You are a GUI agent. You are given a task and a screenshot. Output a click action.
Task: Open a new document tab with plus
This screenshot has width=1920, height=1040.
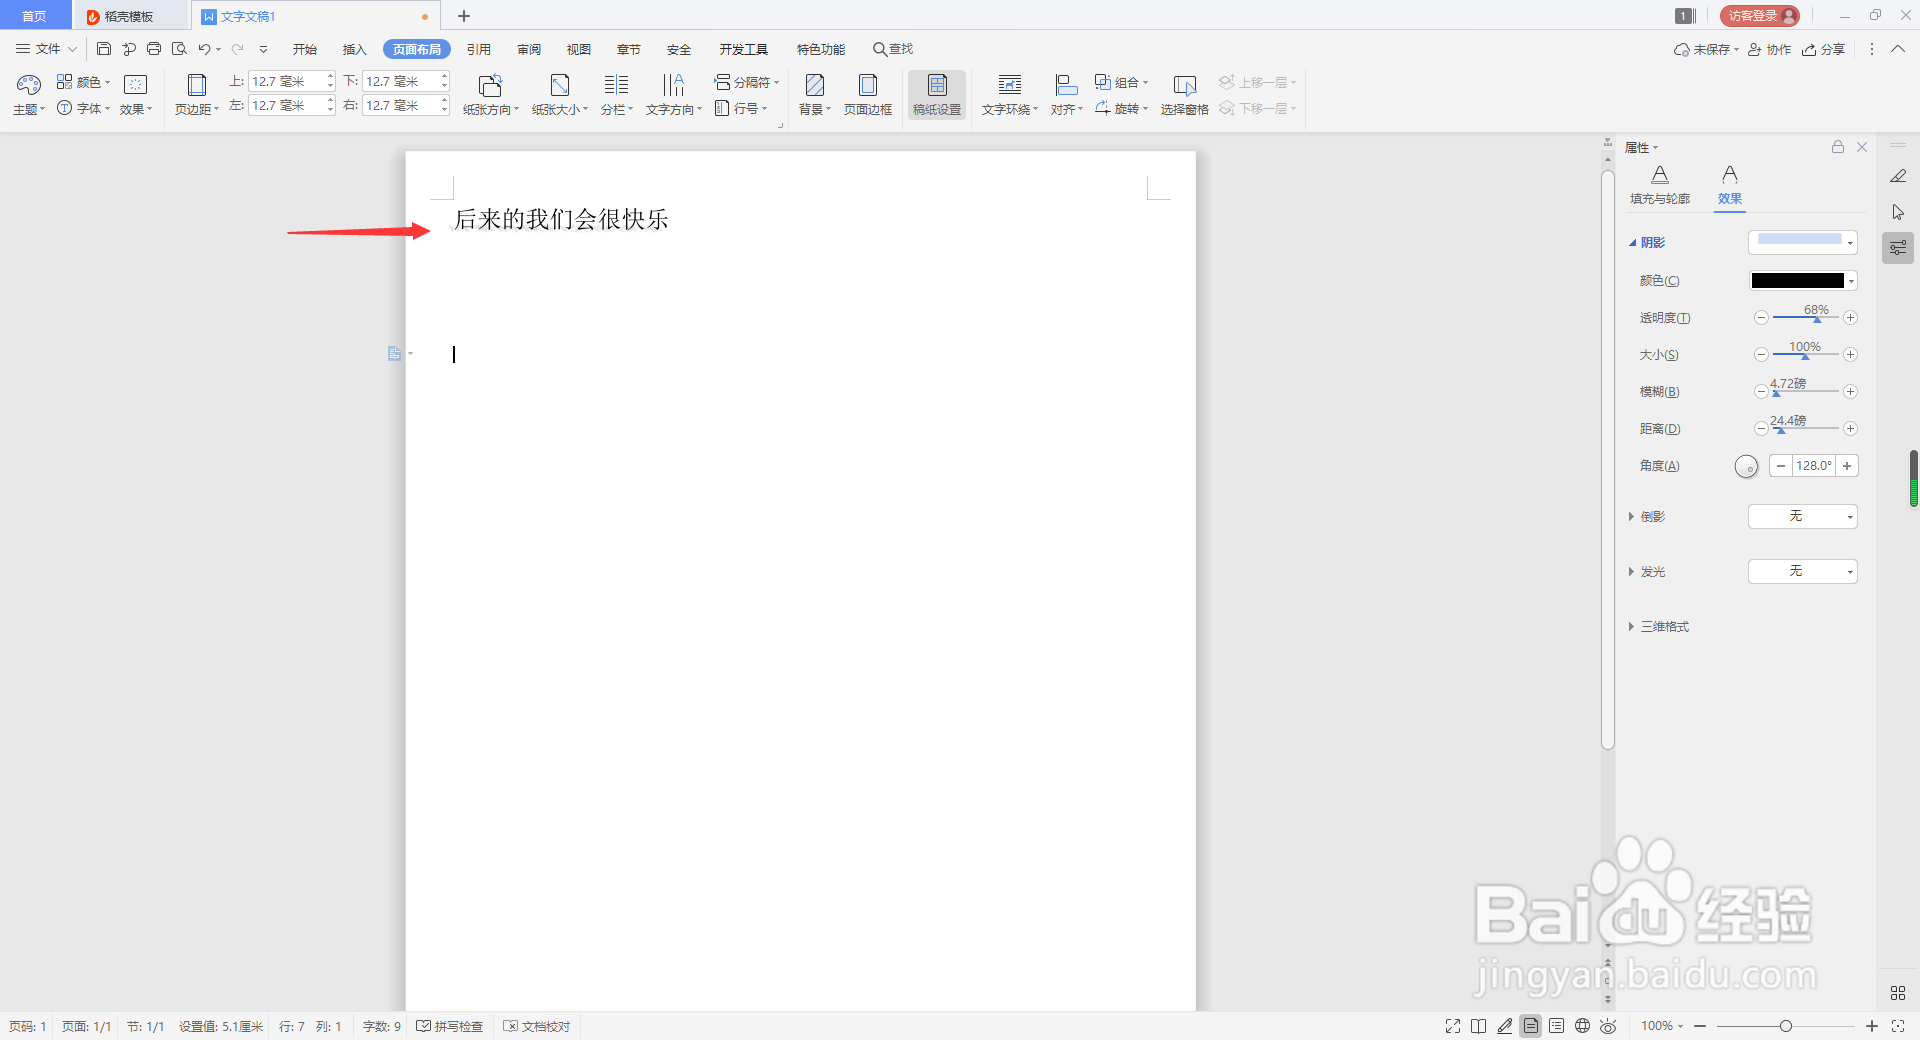(x=464, y=16)
